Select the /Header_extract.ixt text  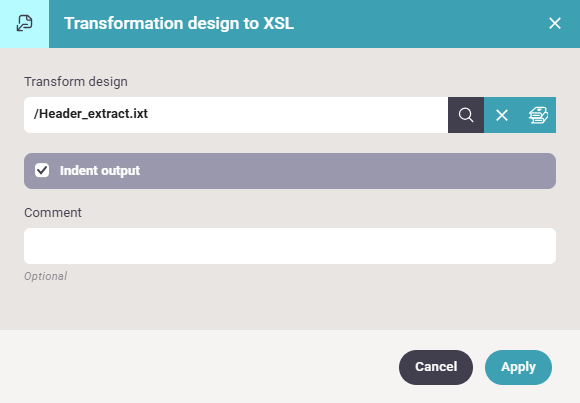(91, 114)
